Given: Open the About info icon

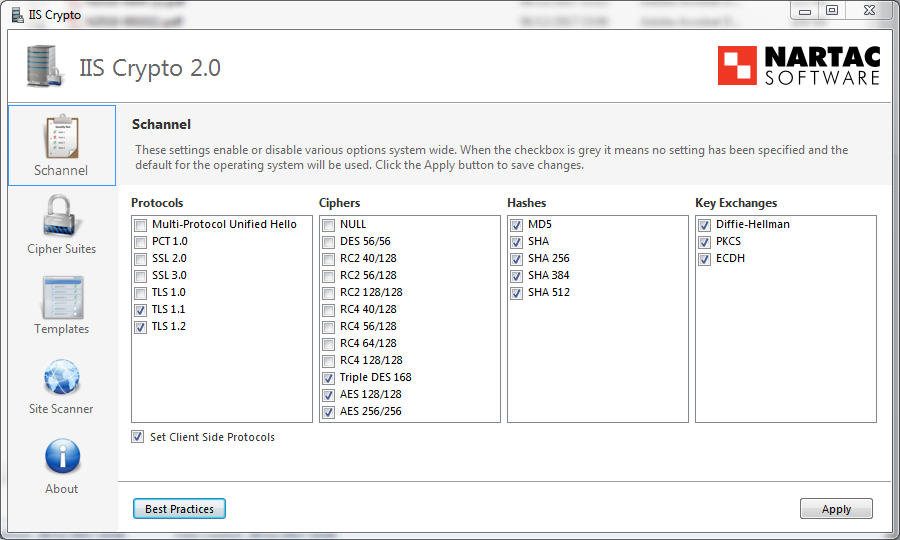Looking at the screenshot, I should [x=63, y=456].
